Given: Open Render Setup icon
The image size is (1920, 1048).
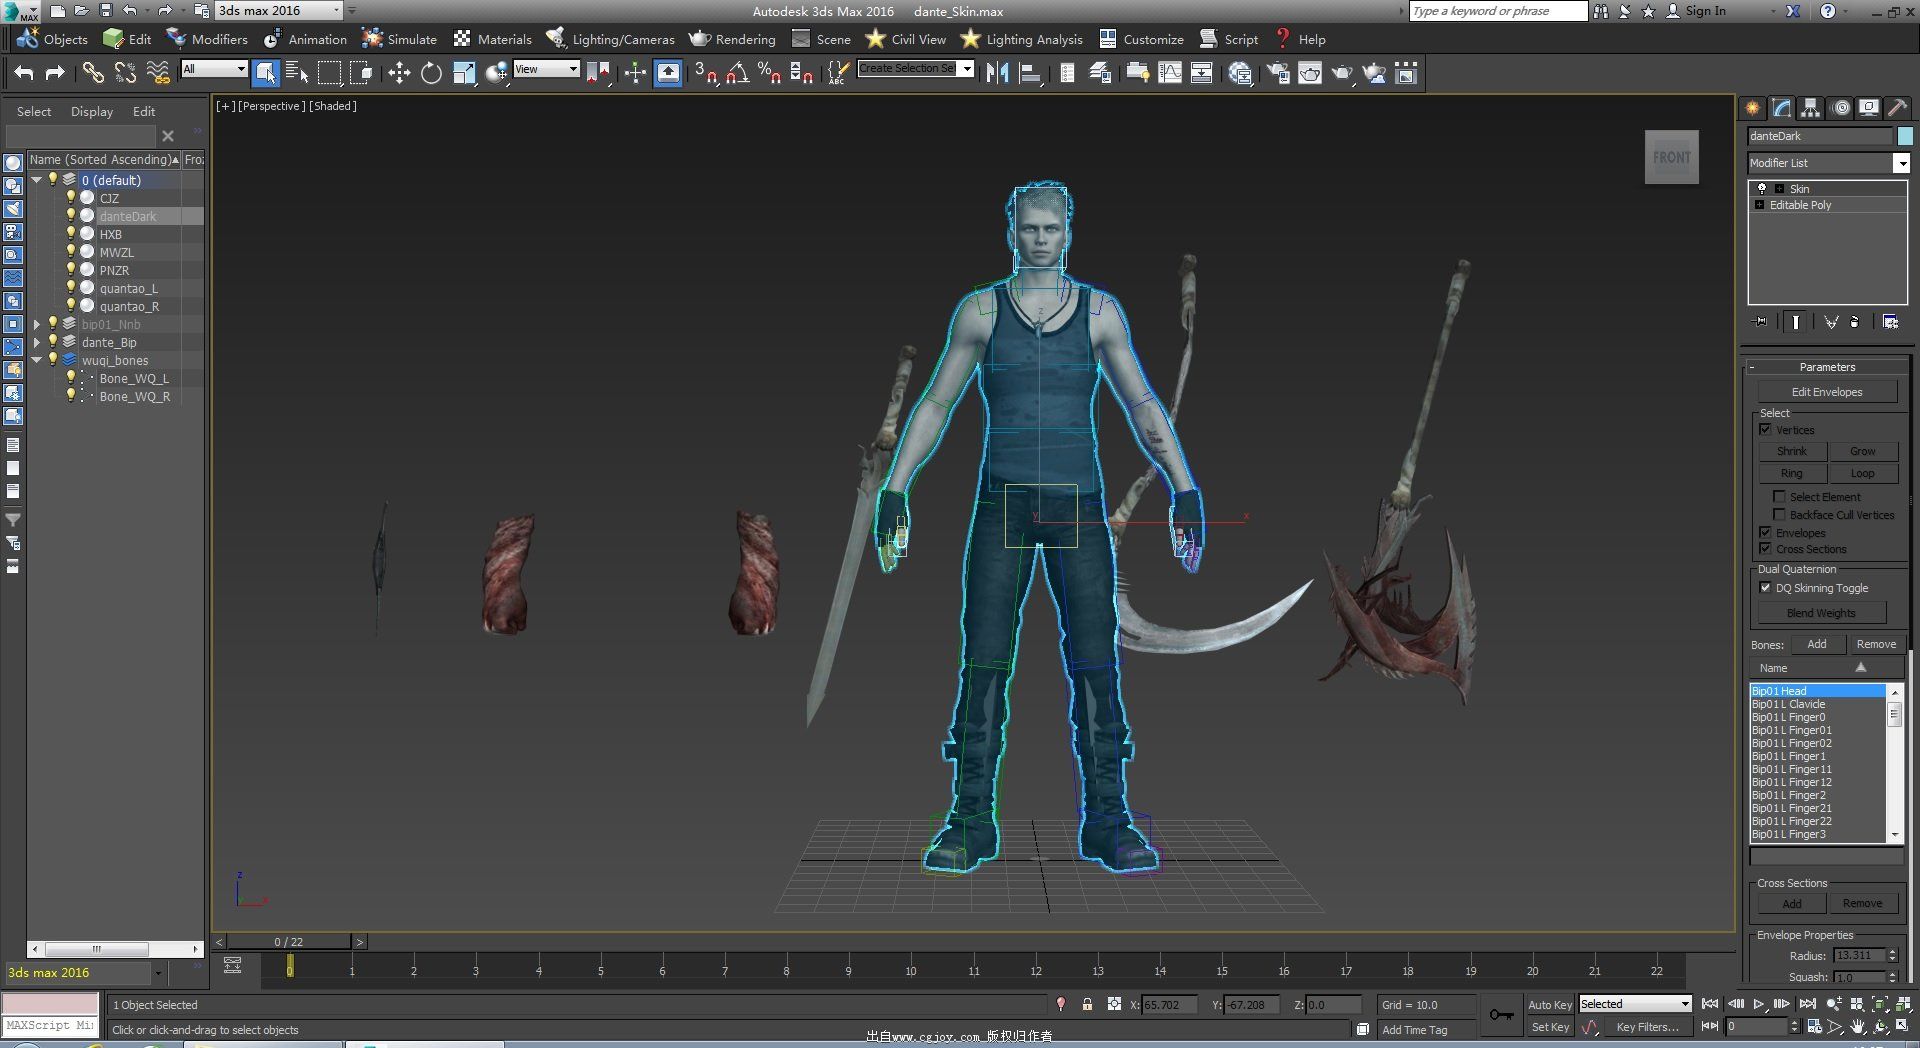Looking at the screenshot, I should [1278, 73].
